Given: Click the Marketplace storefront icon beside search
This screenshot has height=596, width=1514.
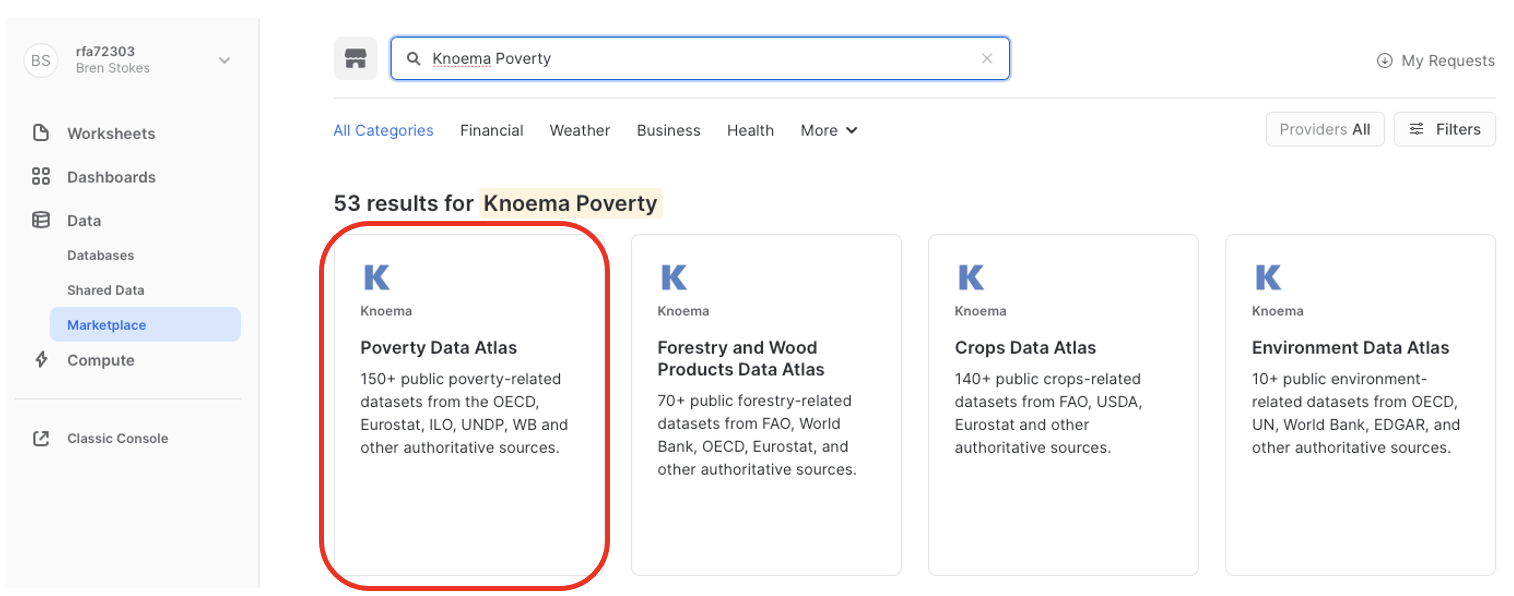Looking at the screenshot, I should tap(355, 59).
